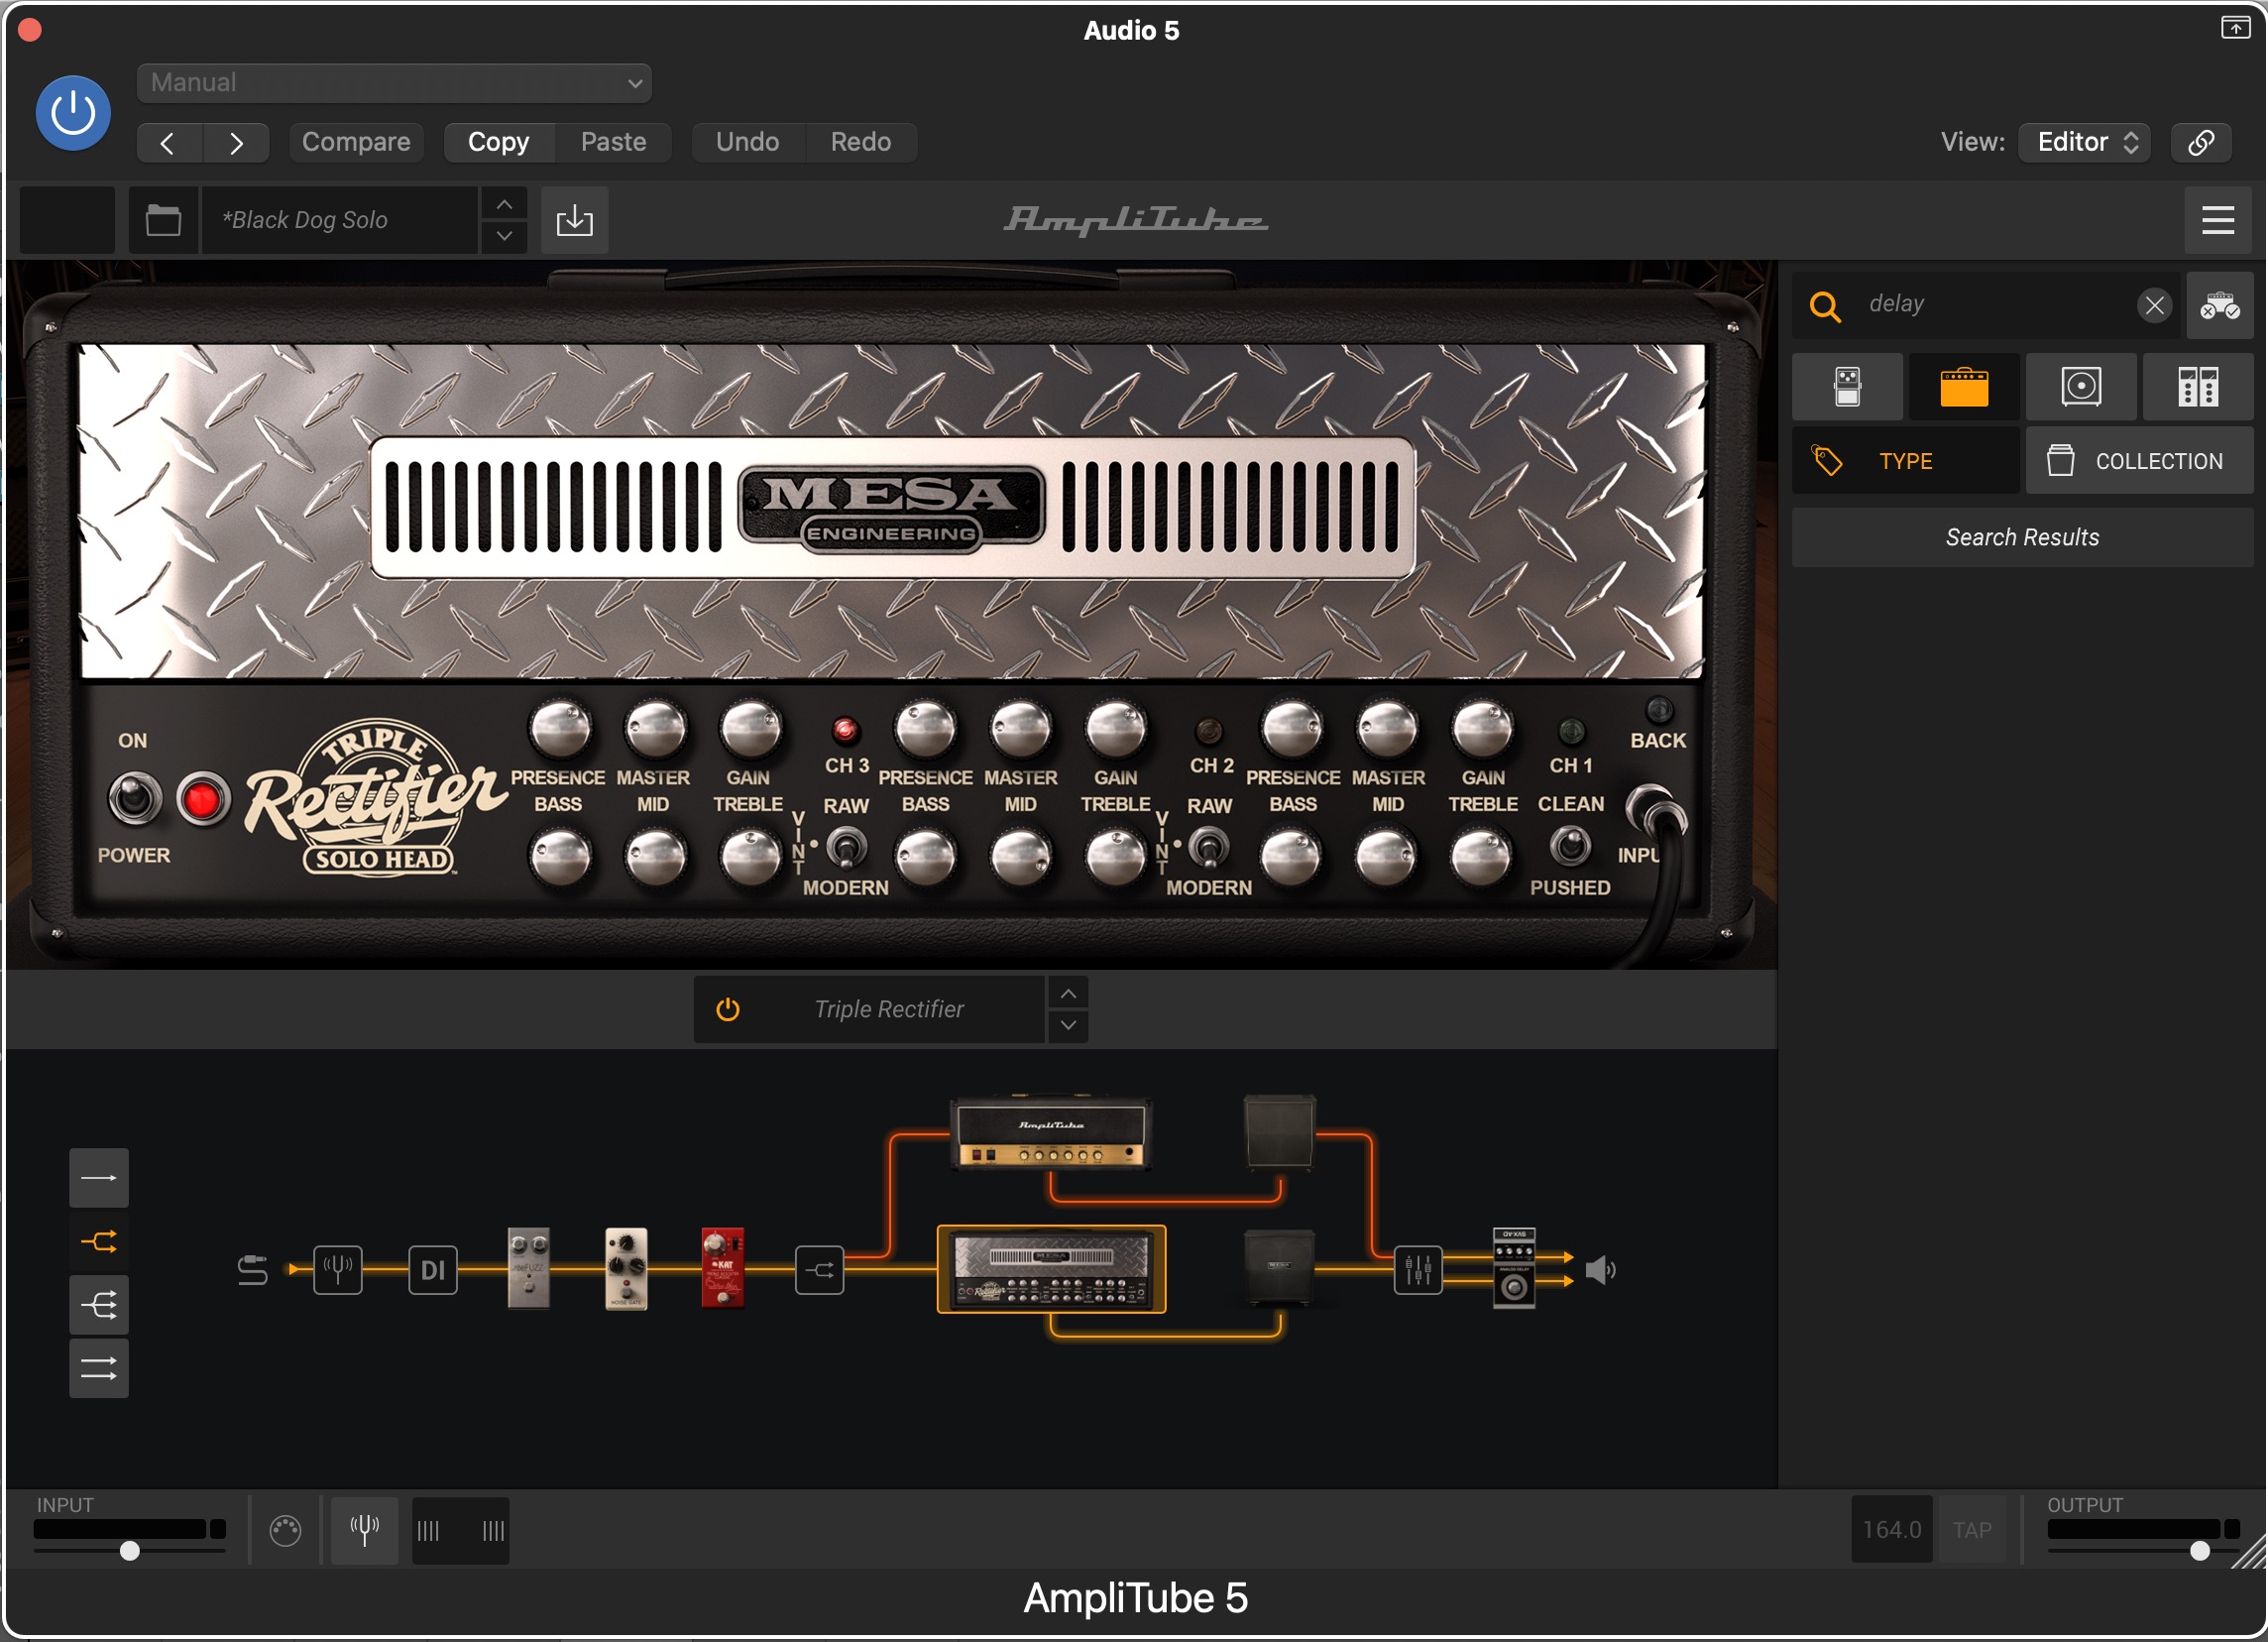Image resolution: width=2268 pixels, height=1642 pixels.
Task: Click the Paste button
Action: point(613,142)
